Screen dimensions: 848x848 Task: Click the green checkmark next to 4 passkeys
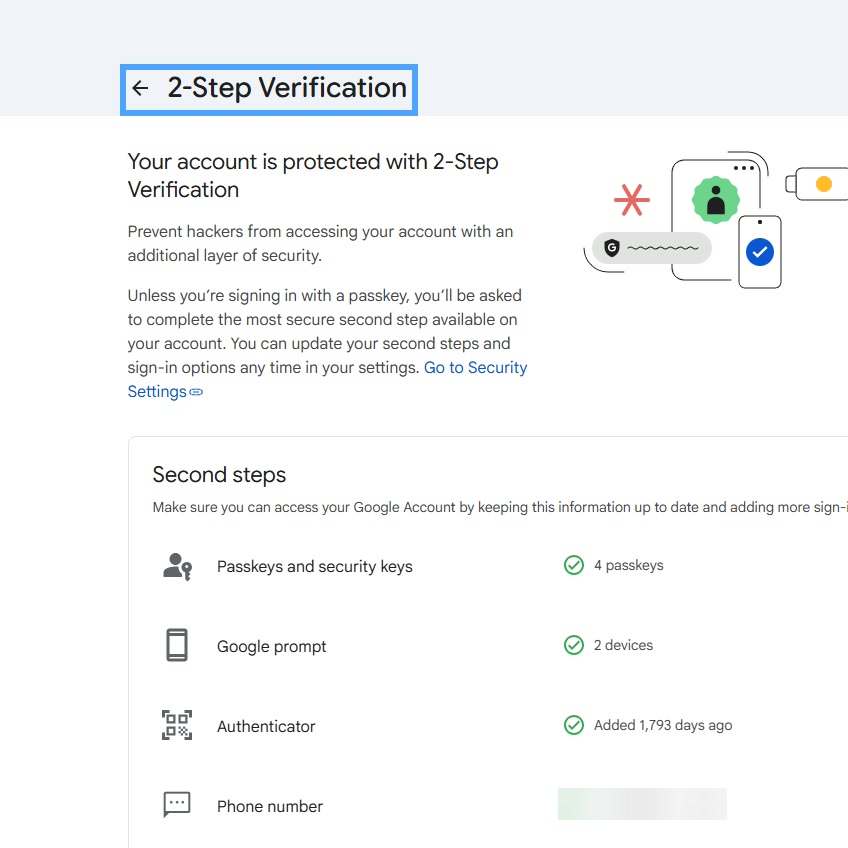tap(574, 565)
